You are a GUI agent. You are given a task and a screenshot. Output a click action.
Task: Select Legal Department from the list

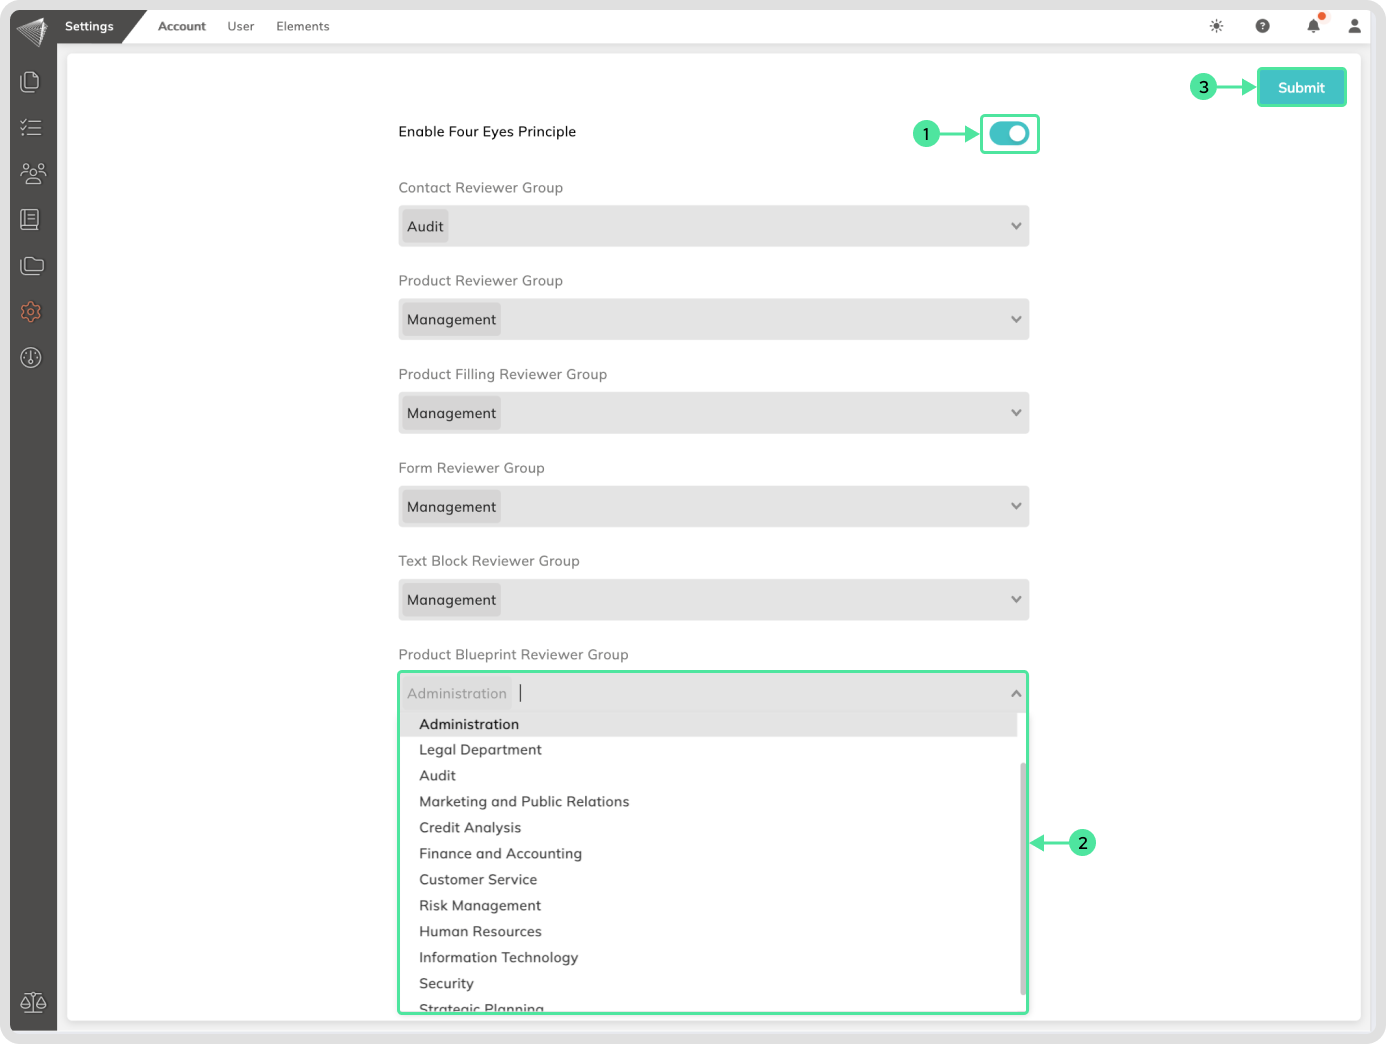(x=480, y=750)
